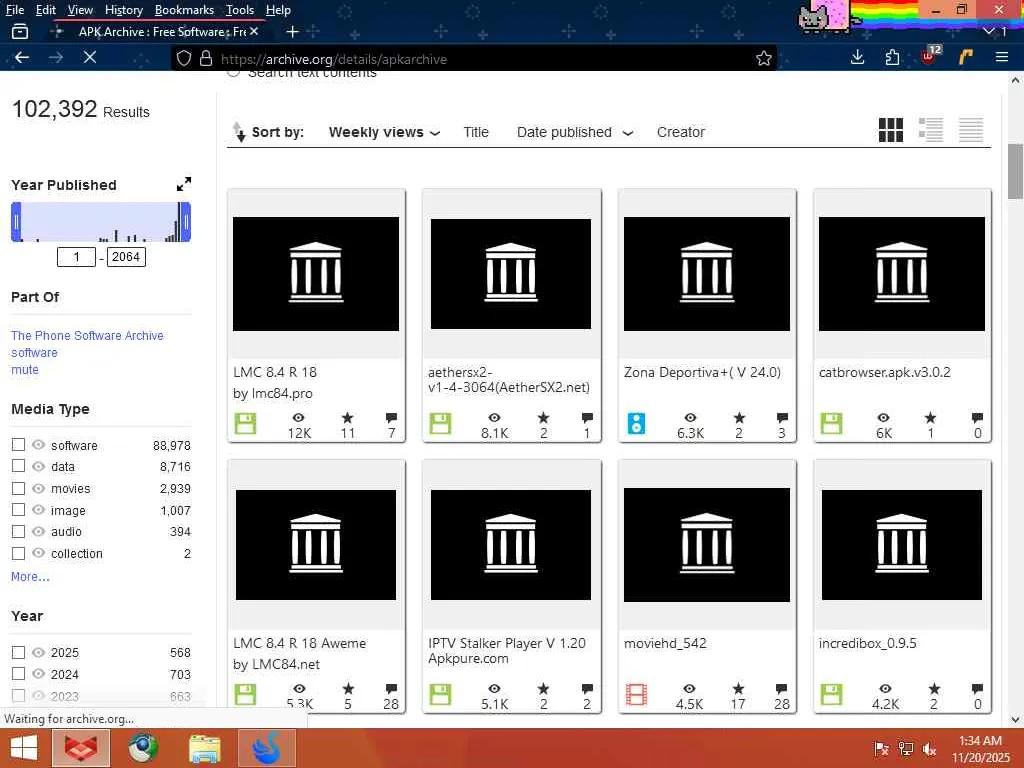Open the mute collection link
Viewport: 1024px width, 768px height.
25,370
